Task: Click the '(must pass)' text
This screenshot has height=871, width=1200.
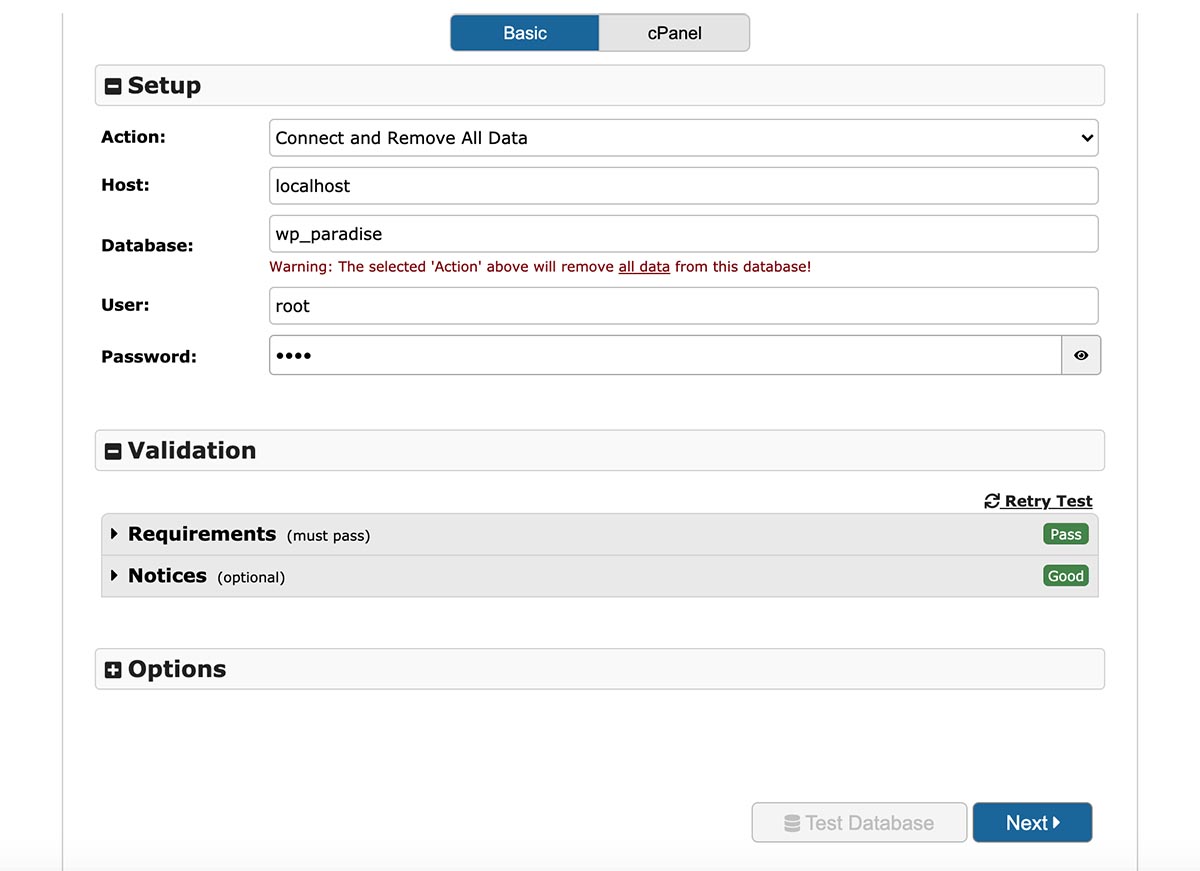Action: tap(328, 536)
